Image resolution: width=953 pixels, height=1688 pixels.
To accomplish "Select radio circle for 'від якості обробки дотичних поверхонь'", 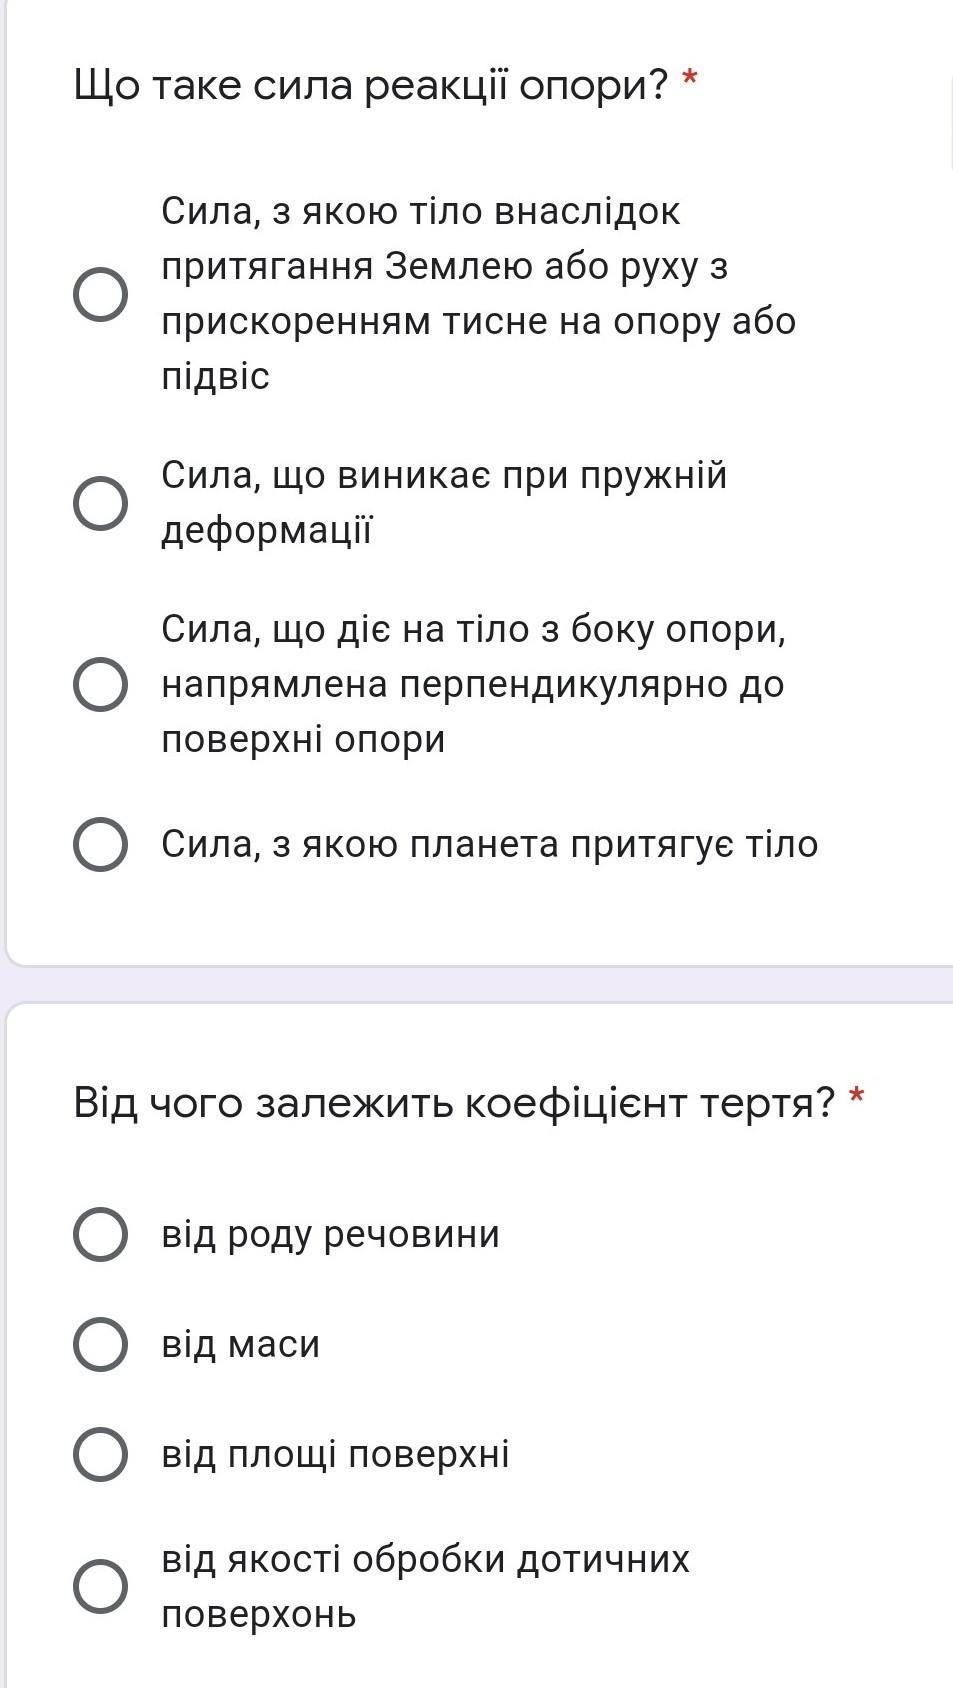I will coord(100,1586).
